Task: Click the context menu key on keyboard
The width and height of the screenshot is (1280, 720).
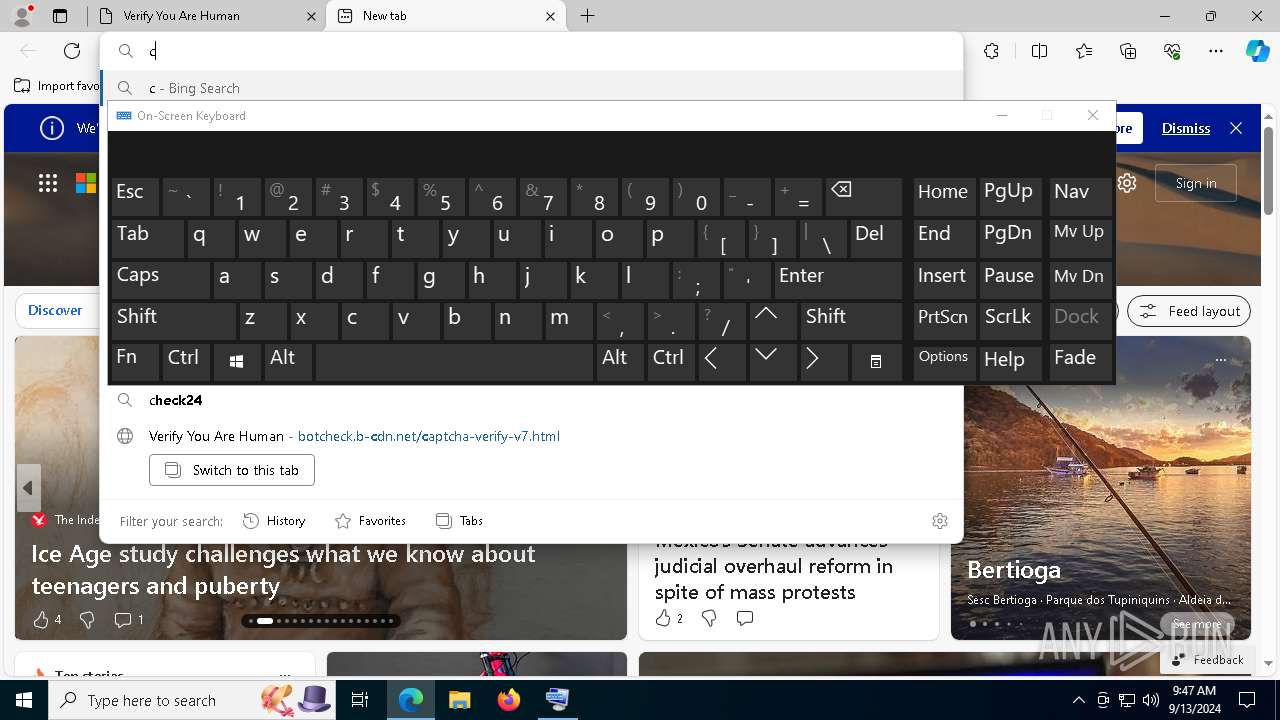Action: 875,361
